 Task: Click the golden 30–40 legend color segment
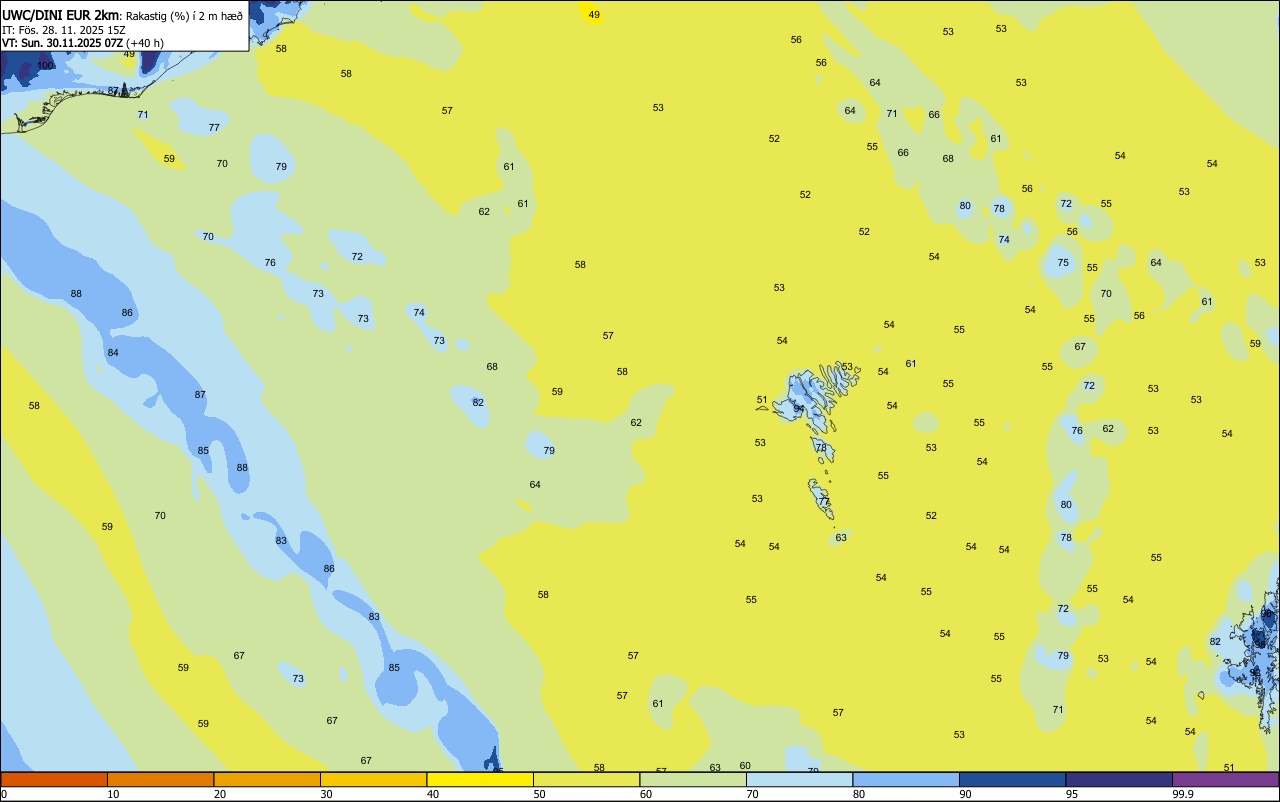[373, 779]
